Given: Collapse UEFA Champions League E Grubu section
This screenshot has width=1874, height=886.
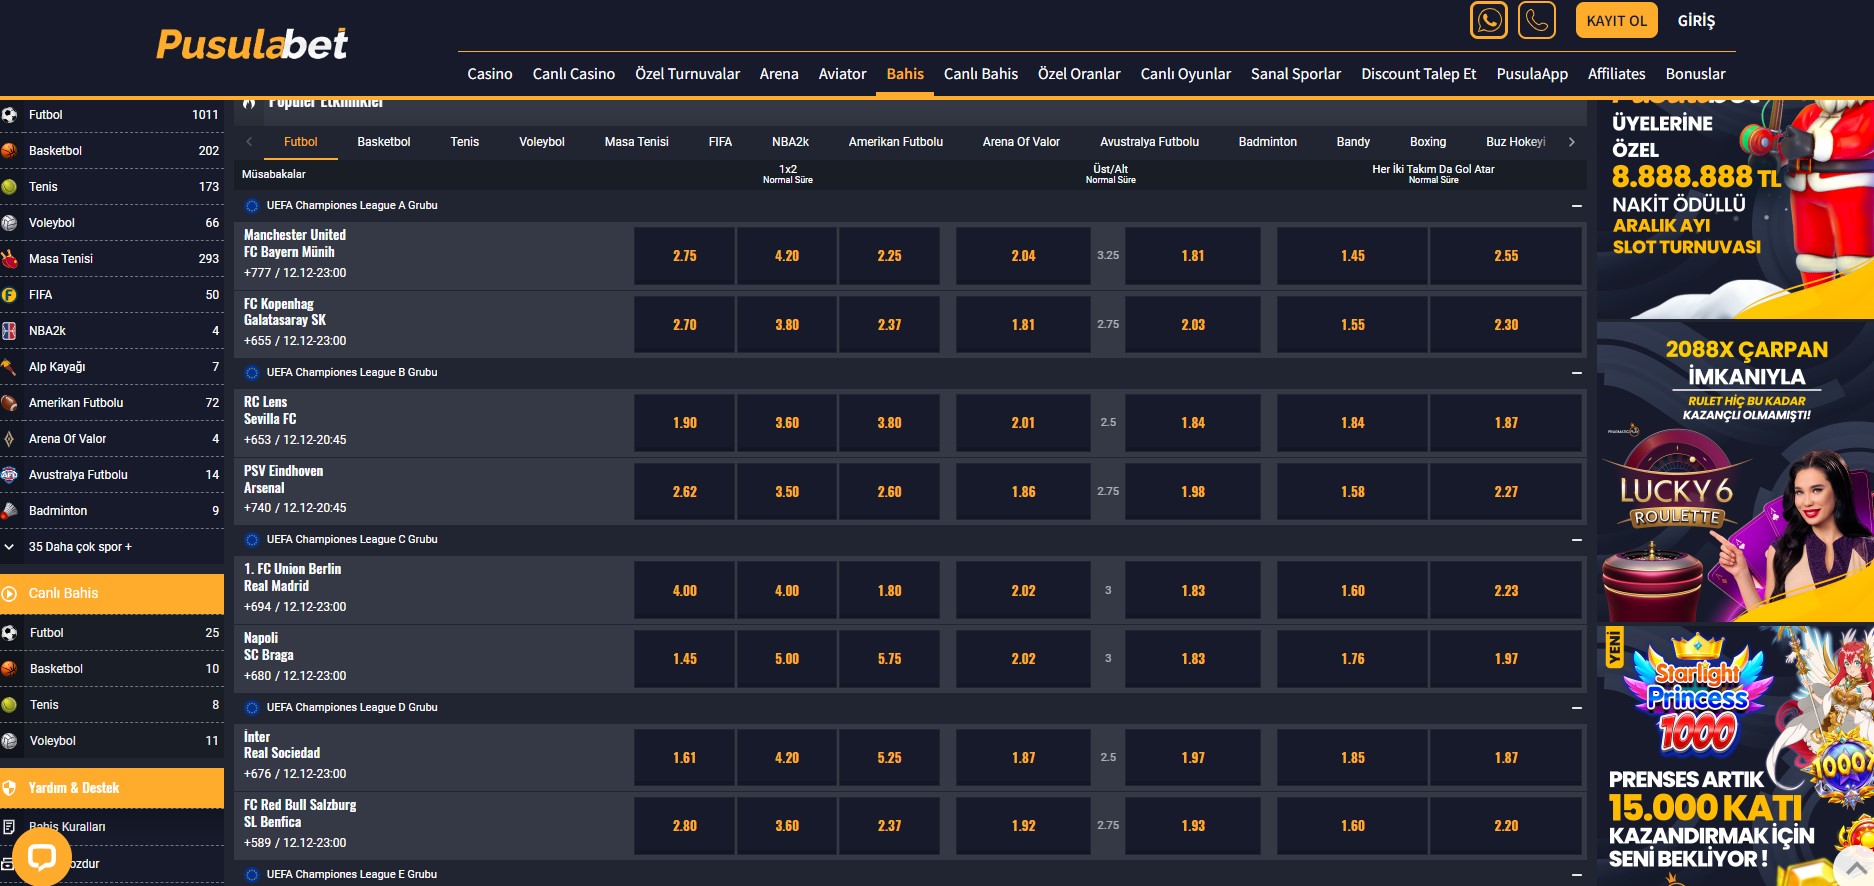Looking at the screenshot, I should pyautogui.click(x=1576, y=875).
